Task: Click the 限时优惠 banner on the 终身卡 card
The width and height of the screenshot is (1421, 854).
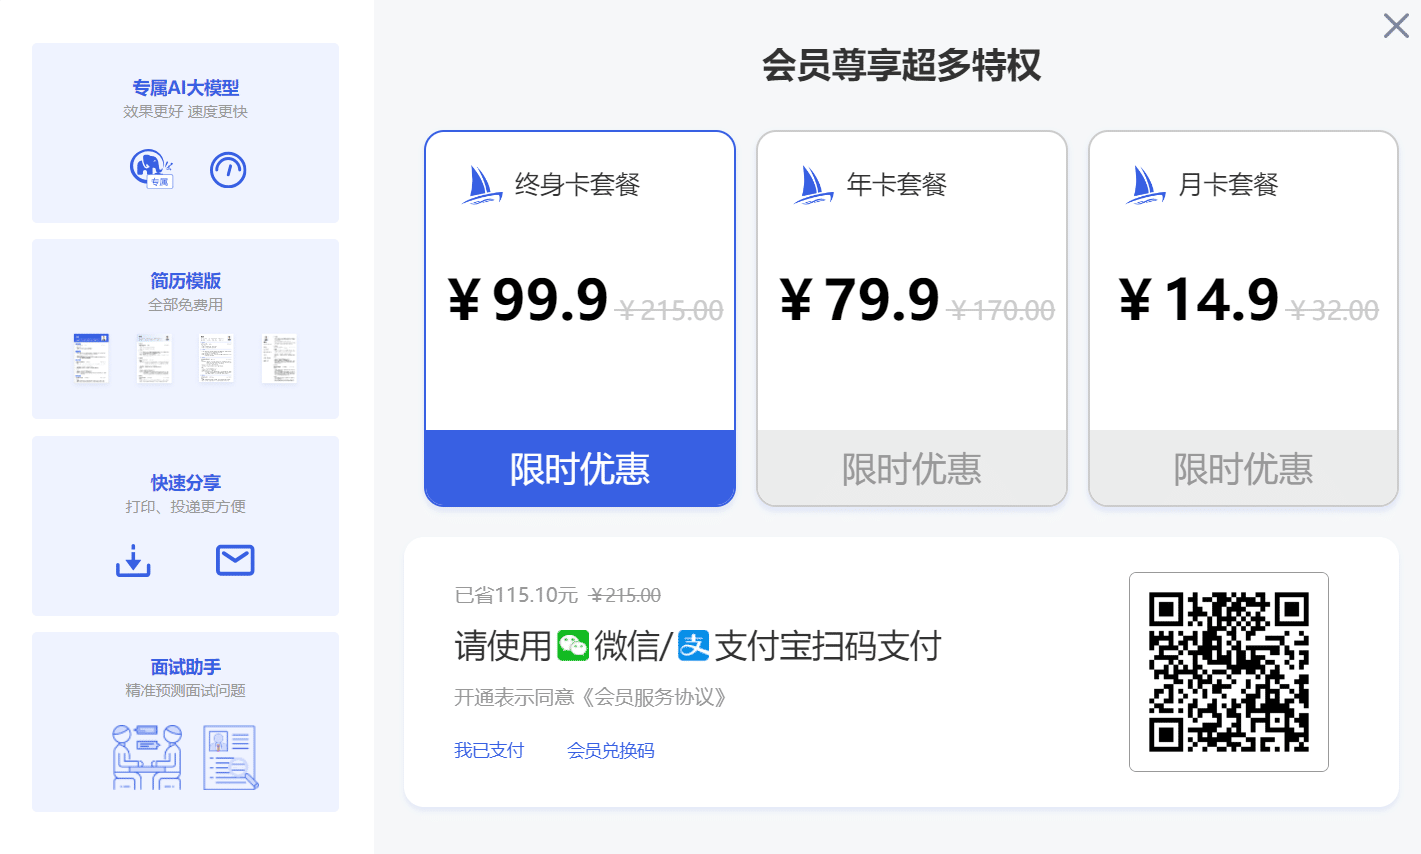Action: [579, 468]
